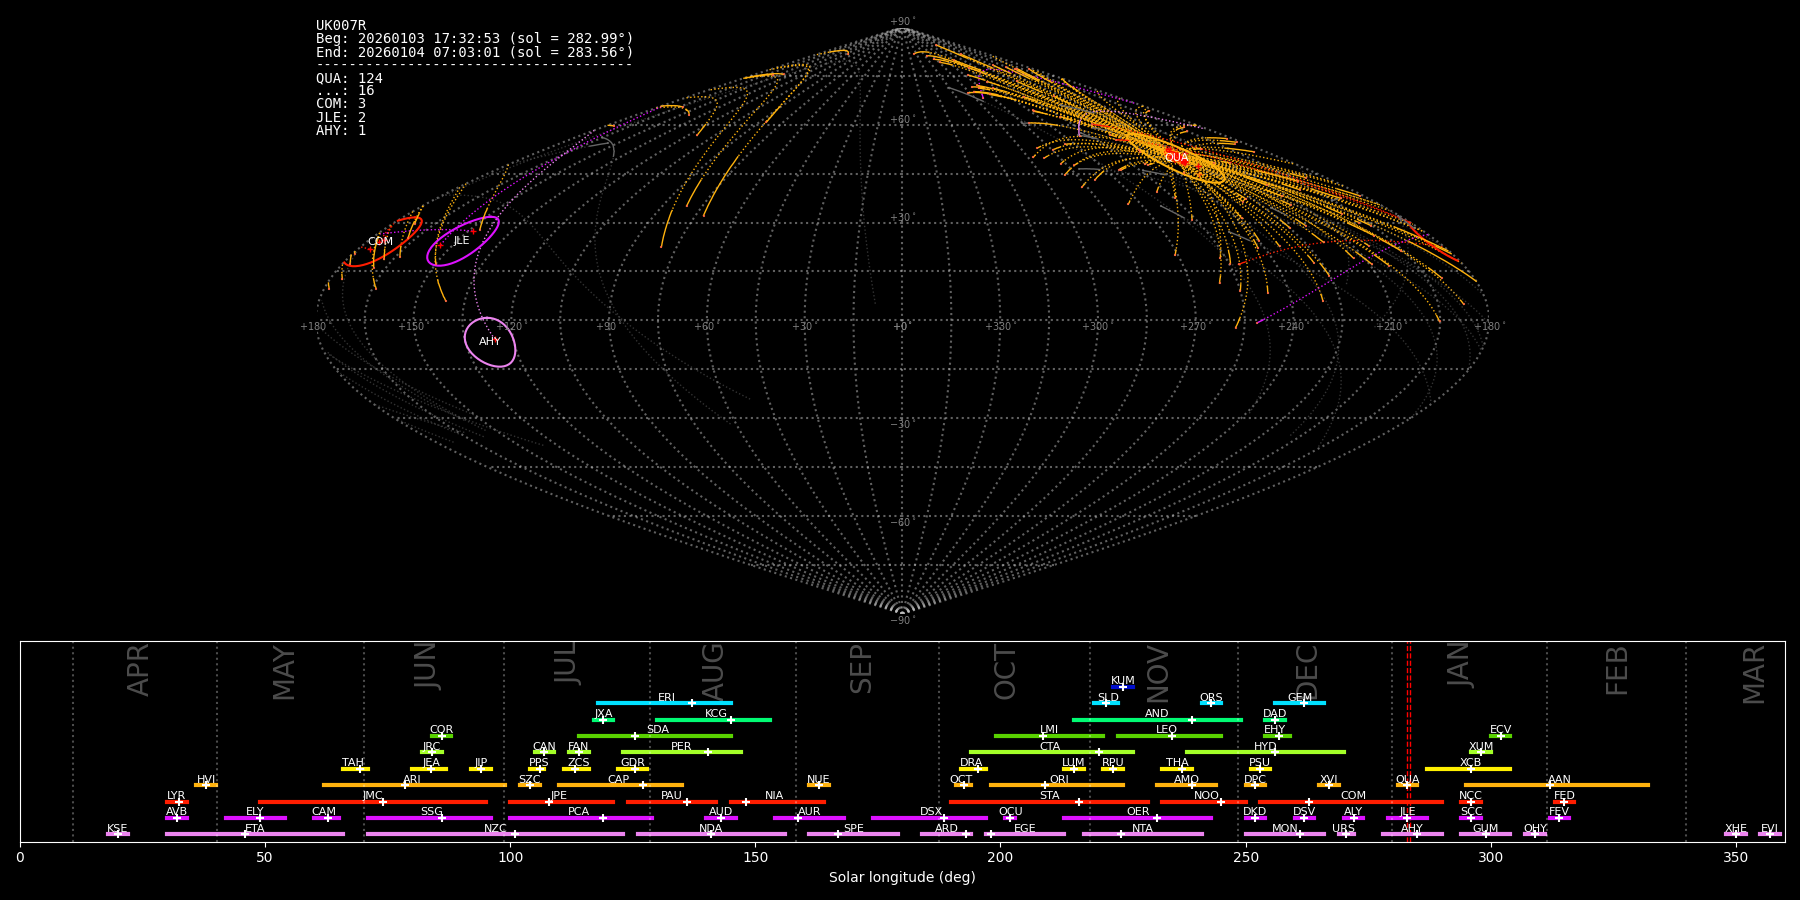Screen dimensions: 1800x900
Task: Click the JAN month label
Action: 1459,664
